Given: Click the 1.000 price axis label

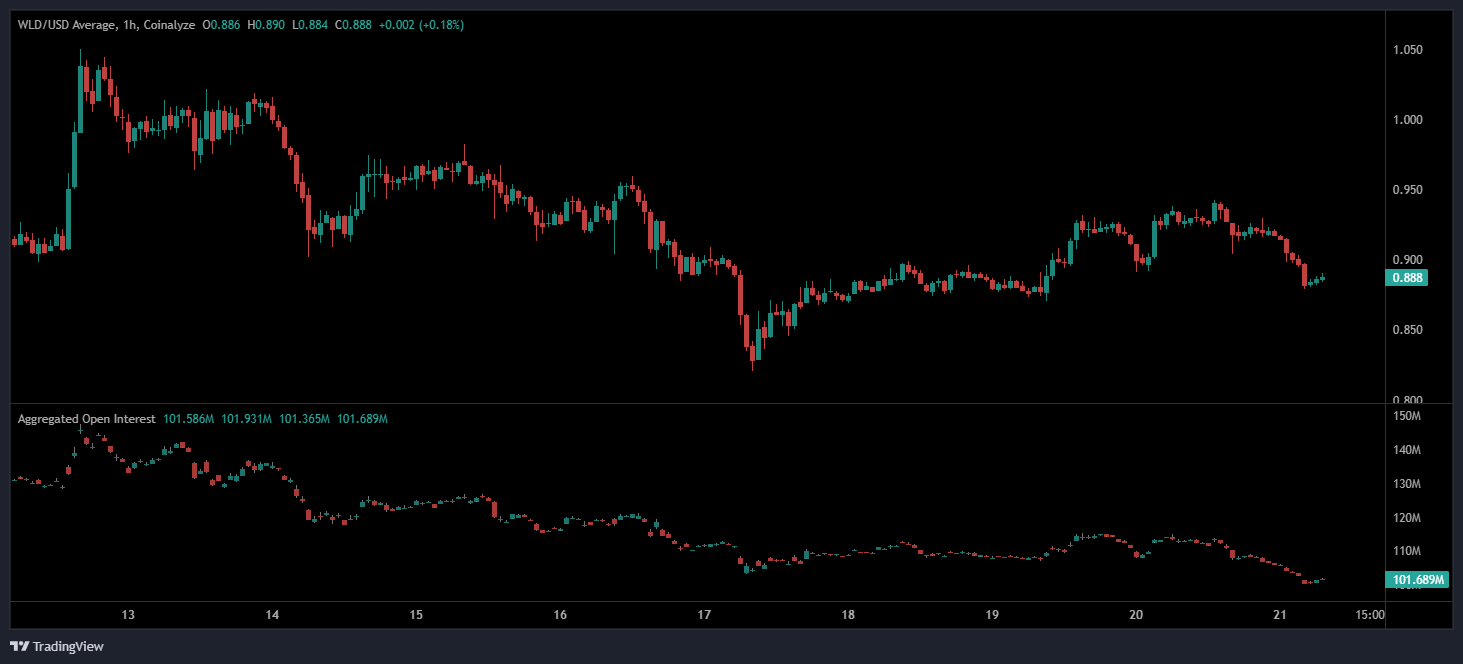Looking at the screenshot, I should click(x=1408, y=120).
